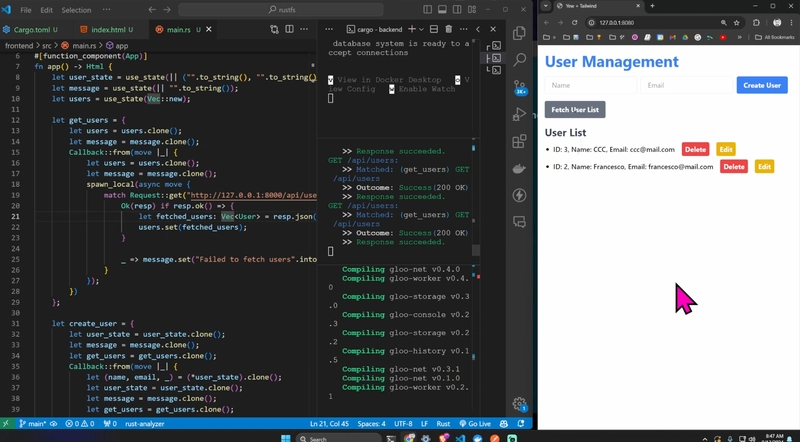Split the editor right icon

click(289, 29)
